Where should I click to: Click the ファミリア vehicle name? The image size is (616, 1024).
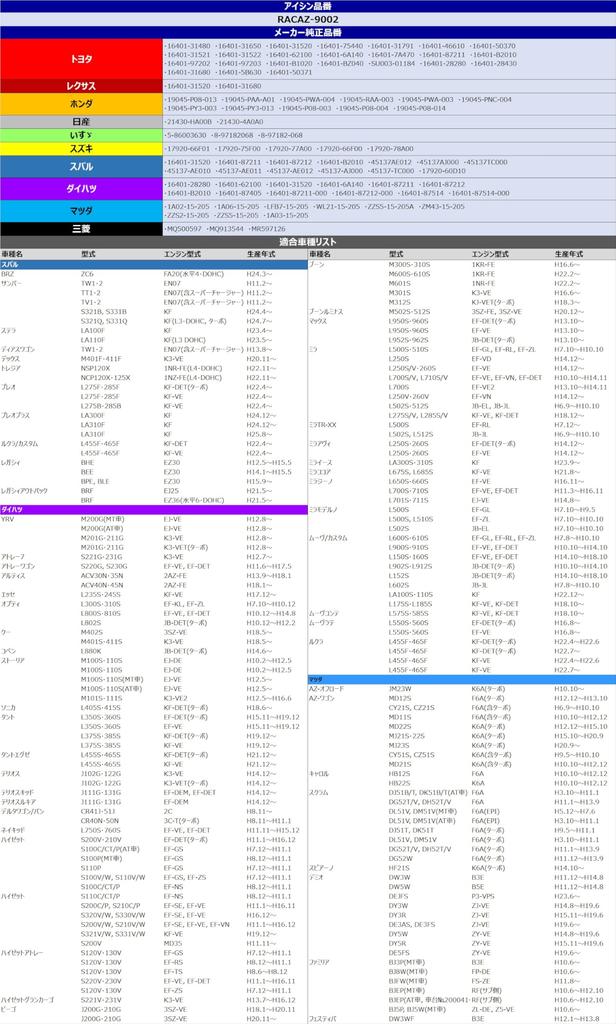tap(319, 963)
